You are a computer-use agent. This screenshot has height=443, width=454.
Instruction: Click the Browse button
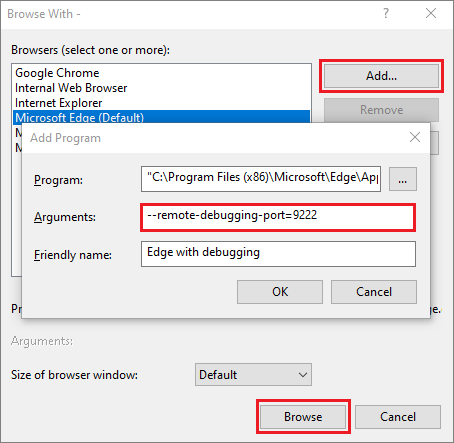(x=303, y=417)
